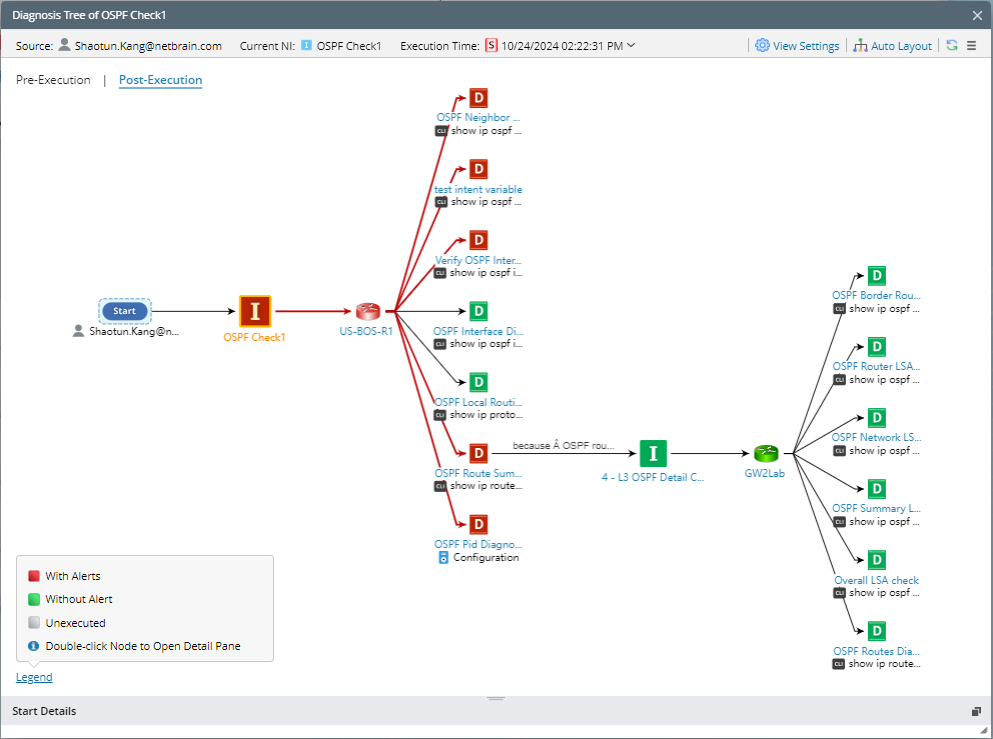Click the OSPF Check1 node label

[255, 337]
